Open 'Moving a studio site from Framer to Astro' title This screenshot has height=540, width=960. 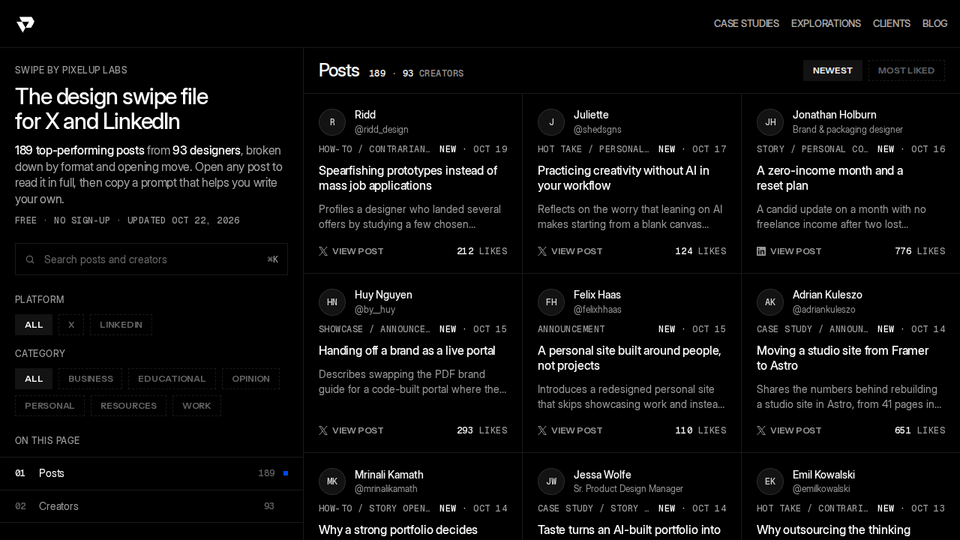(842, 358)
